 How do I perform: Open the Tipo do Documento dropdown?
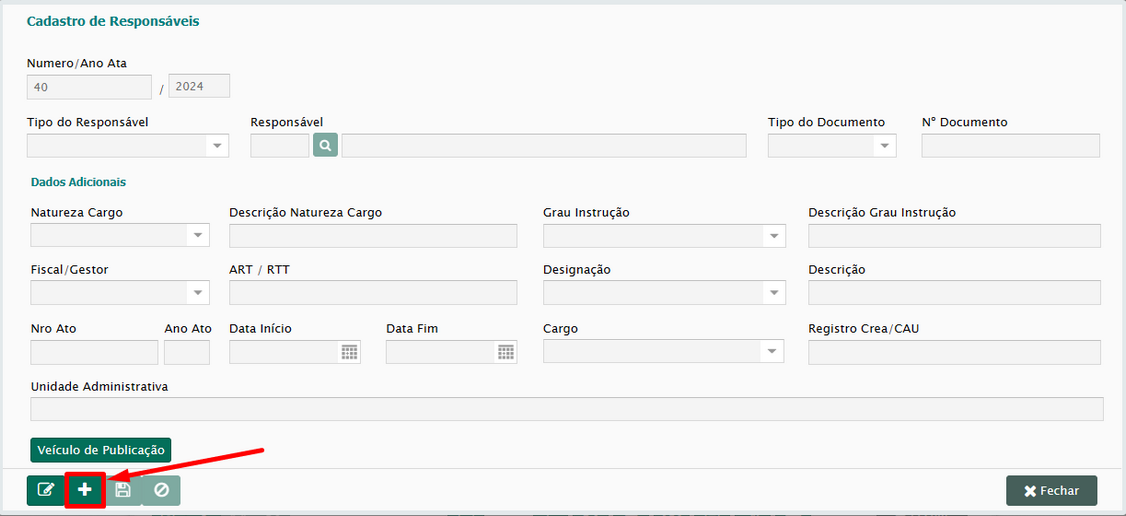(x=884, y=146)
